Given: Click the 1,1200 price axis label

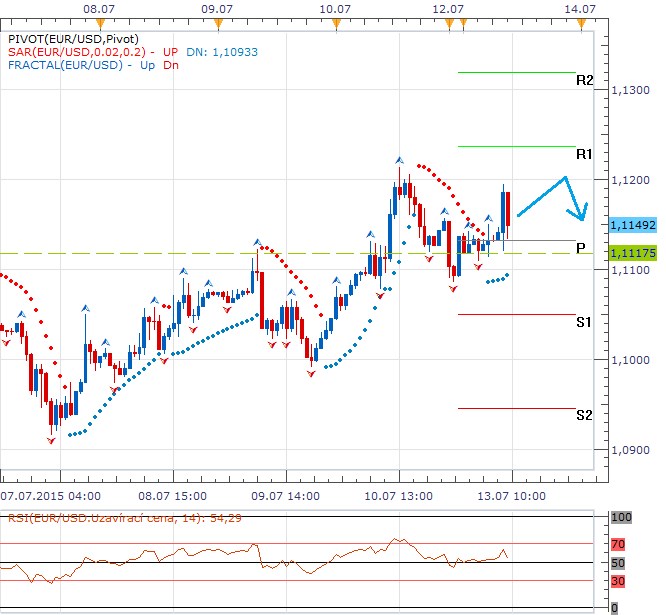Looking at the screenshot, I should pyautogui.click(x=630, y=180).
